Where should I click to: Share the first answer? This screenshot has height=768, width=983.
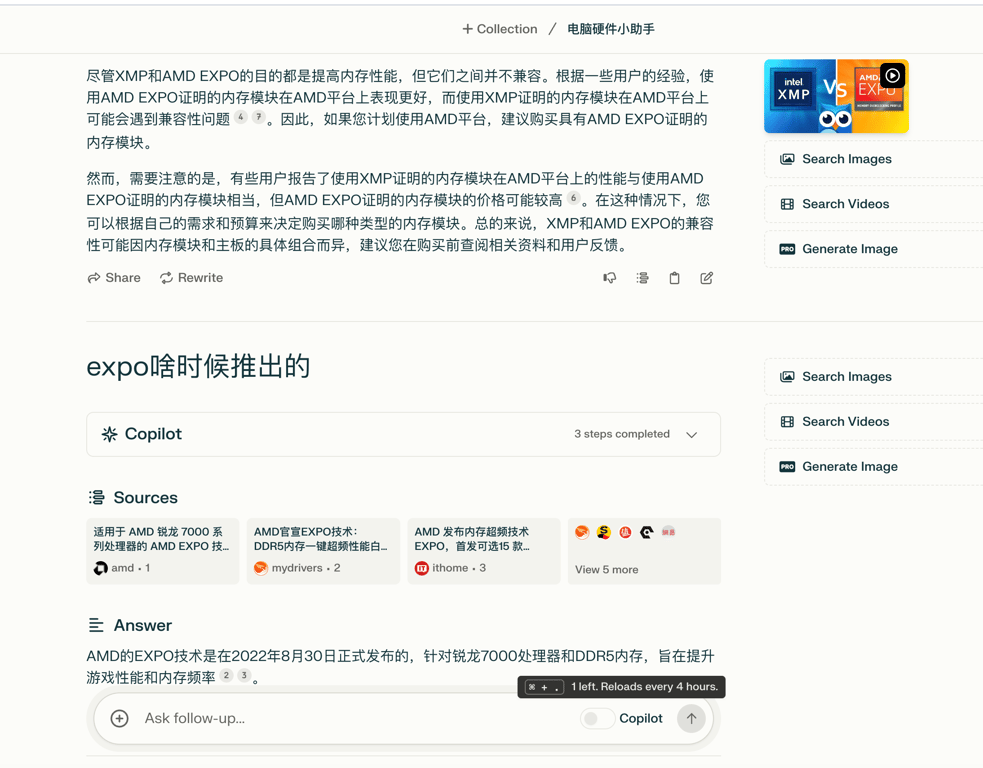[x=114, y=278]
